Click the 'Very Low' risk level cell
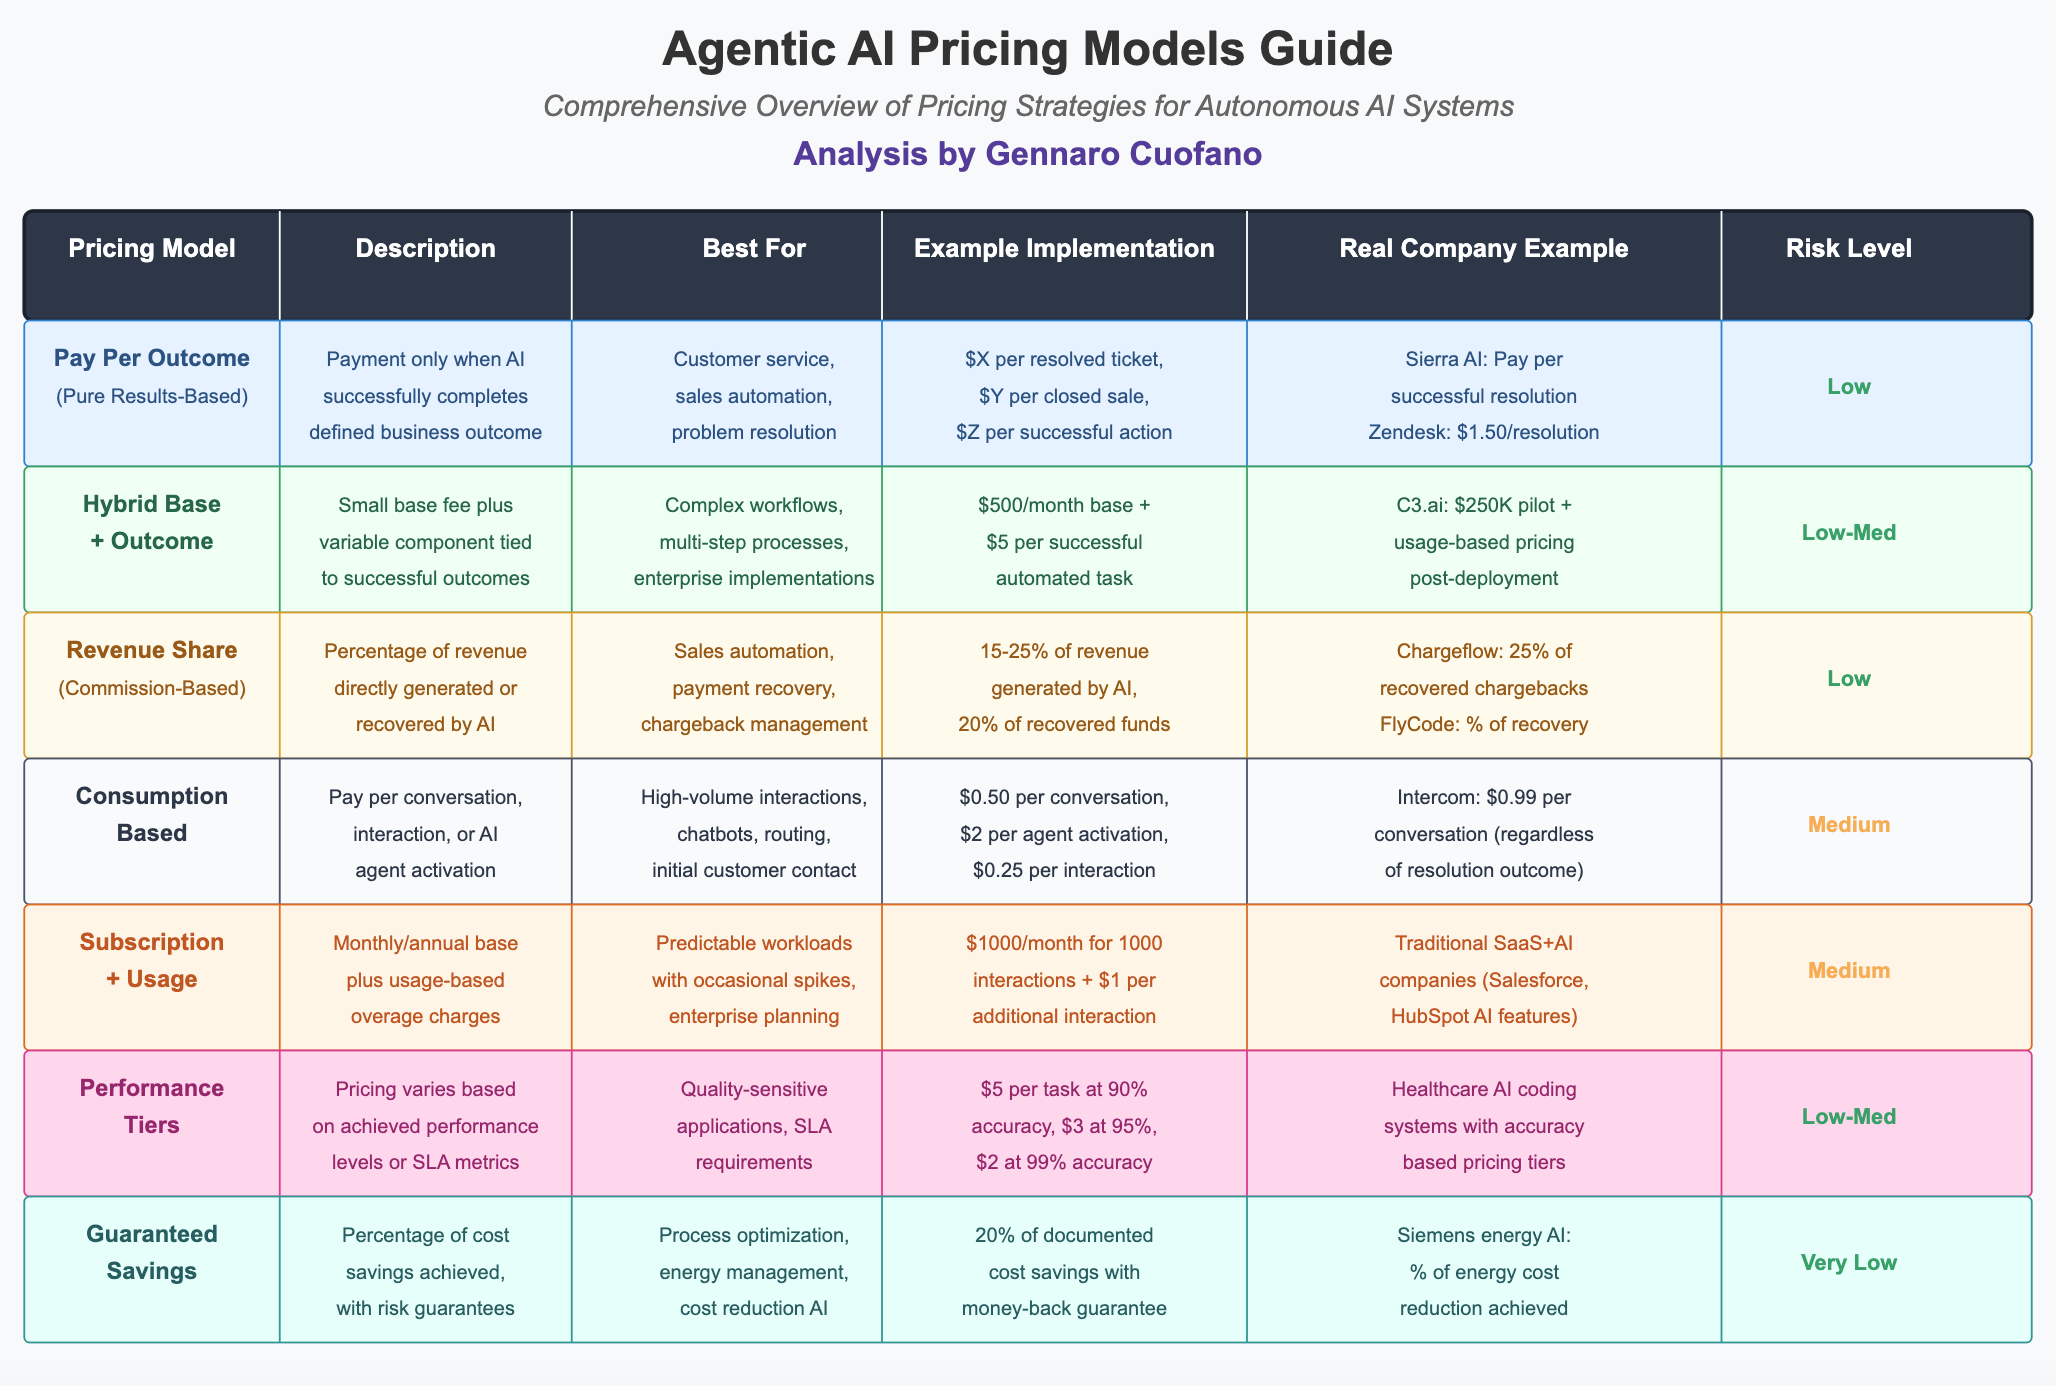Image resolution: width=2056 pixels, height=1386 pixels. coord(1848,1263)
